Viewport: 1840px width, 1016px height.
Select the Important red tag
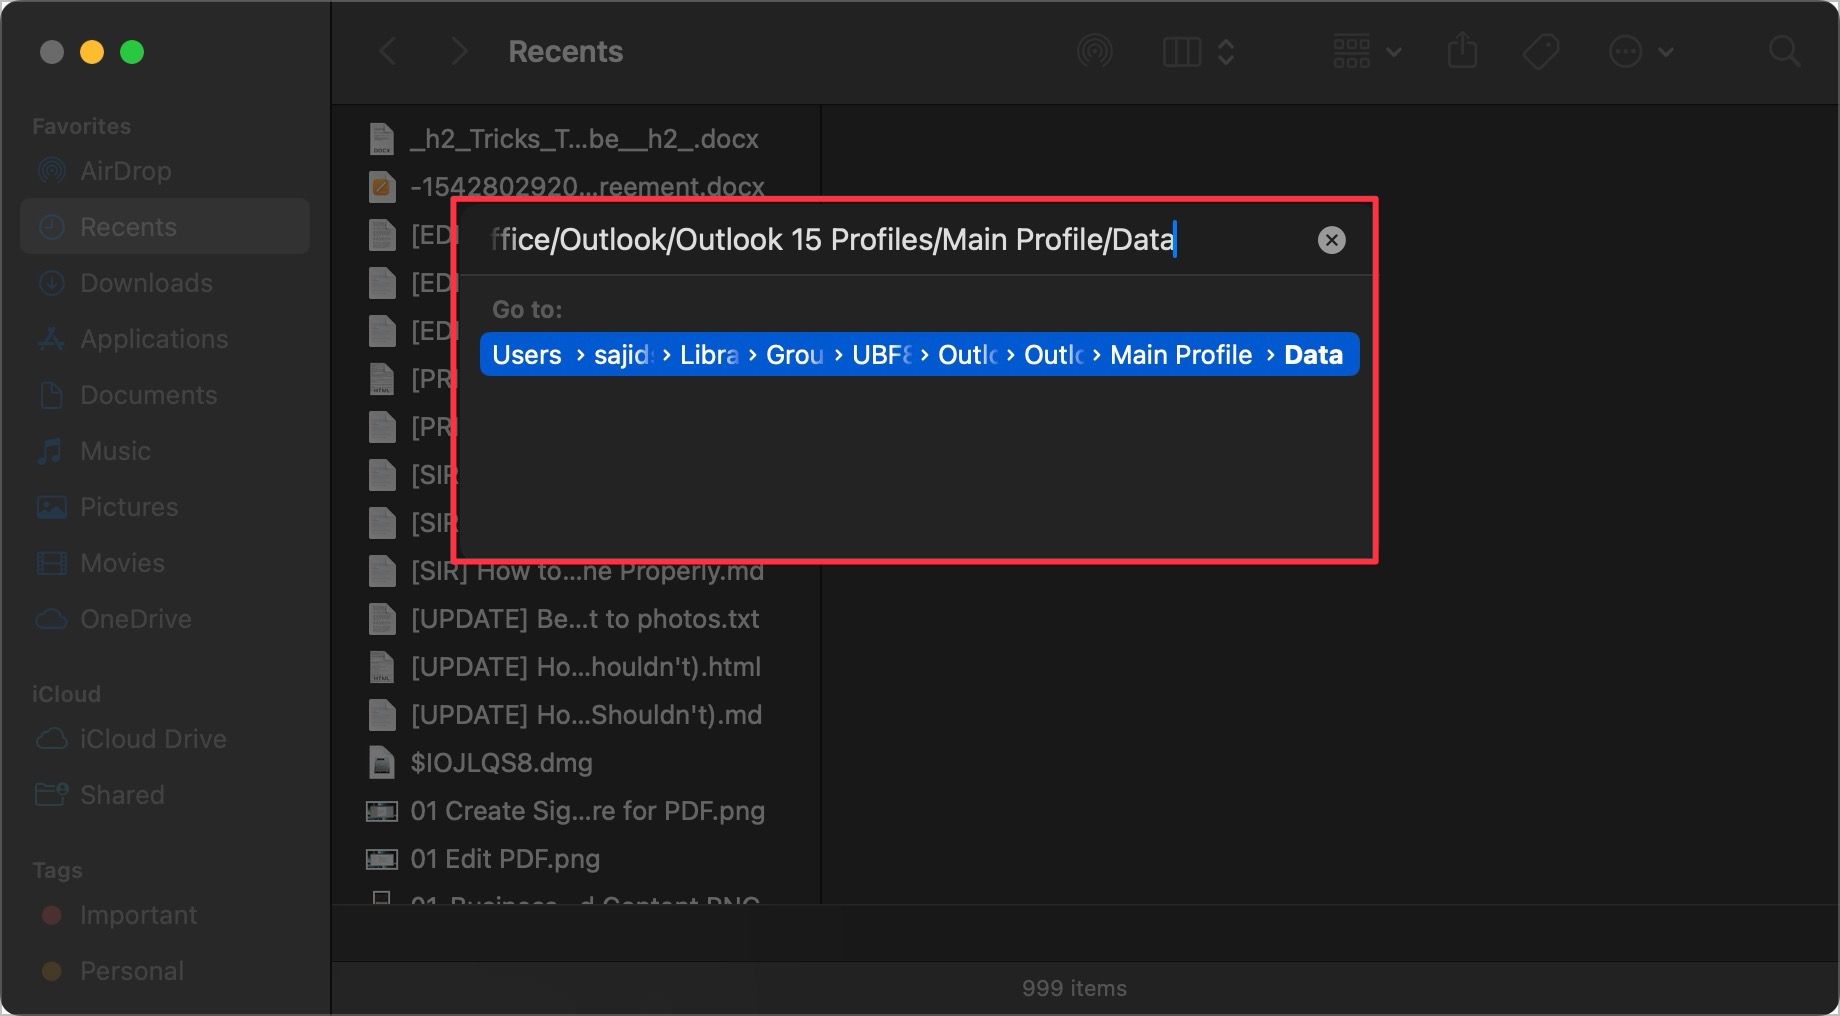tap(138, 915)
